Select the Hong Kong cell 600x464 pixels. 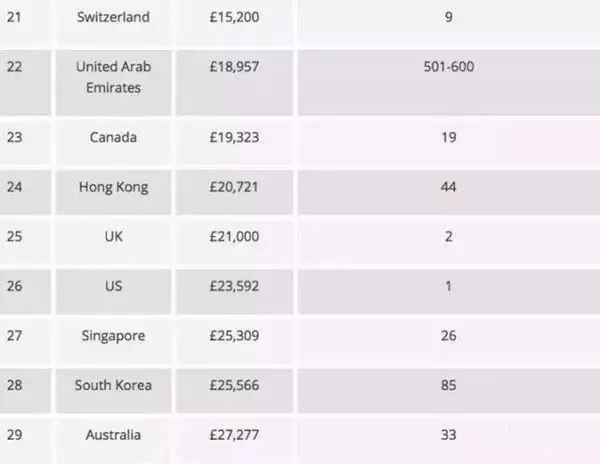pyautogui.click(x=112, y=187)
